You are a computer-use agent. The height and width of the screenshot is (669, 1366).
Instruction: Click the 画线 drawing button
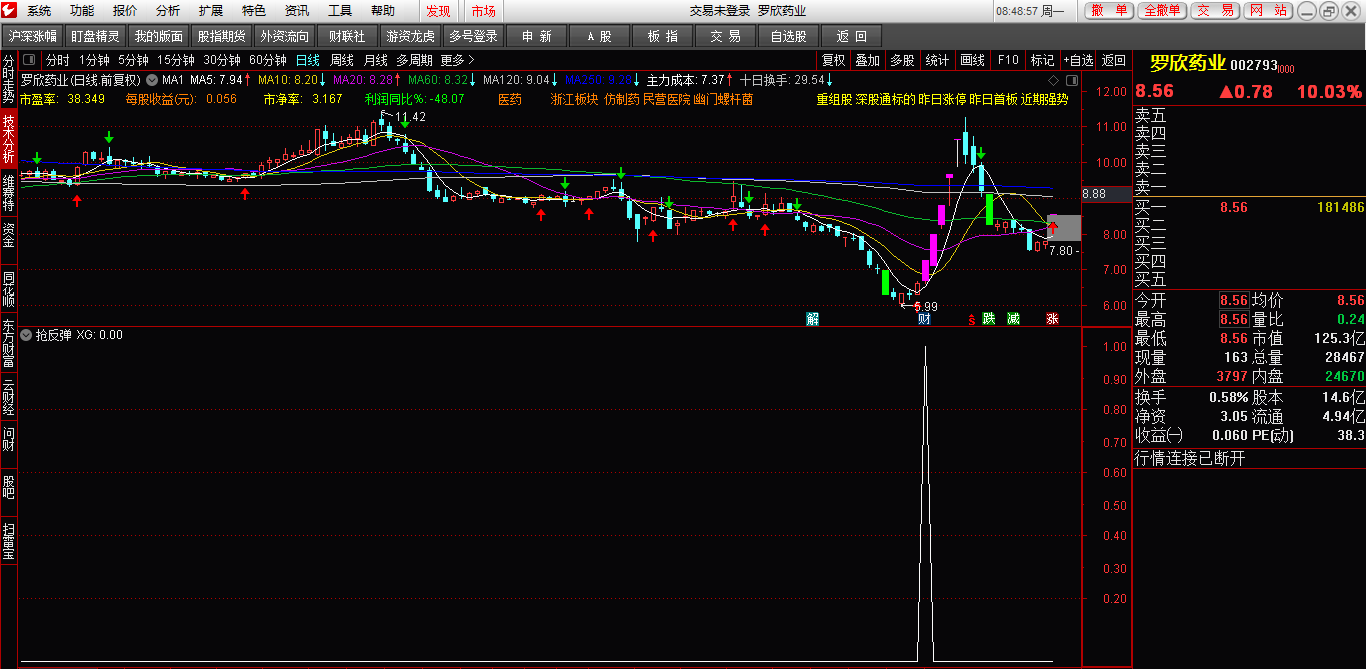[x=972, y=60]
